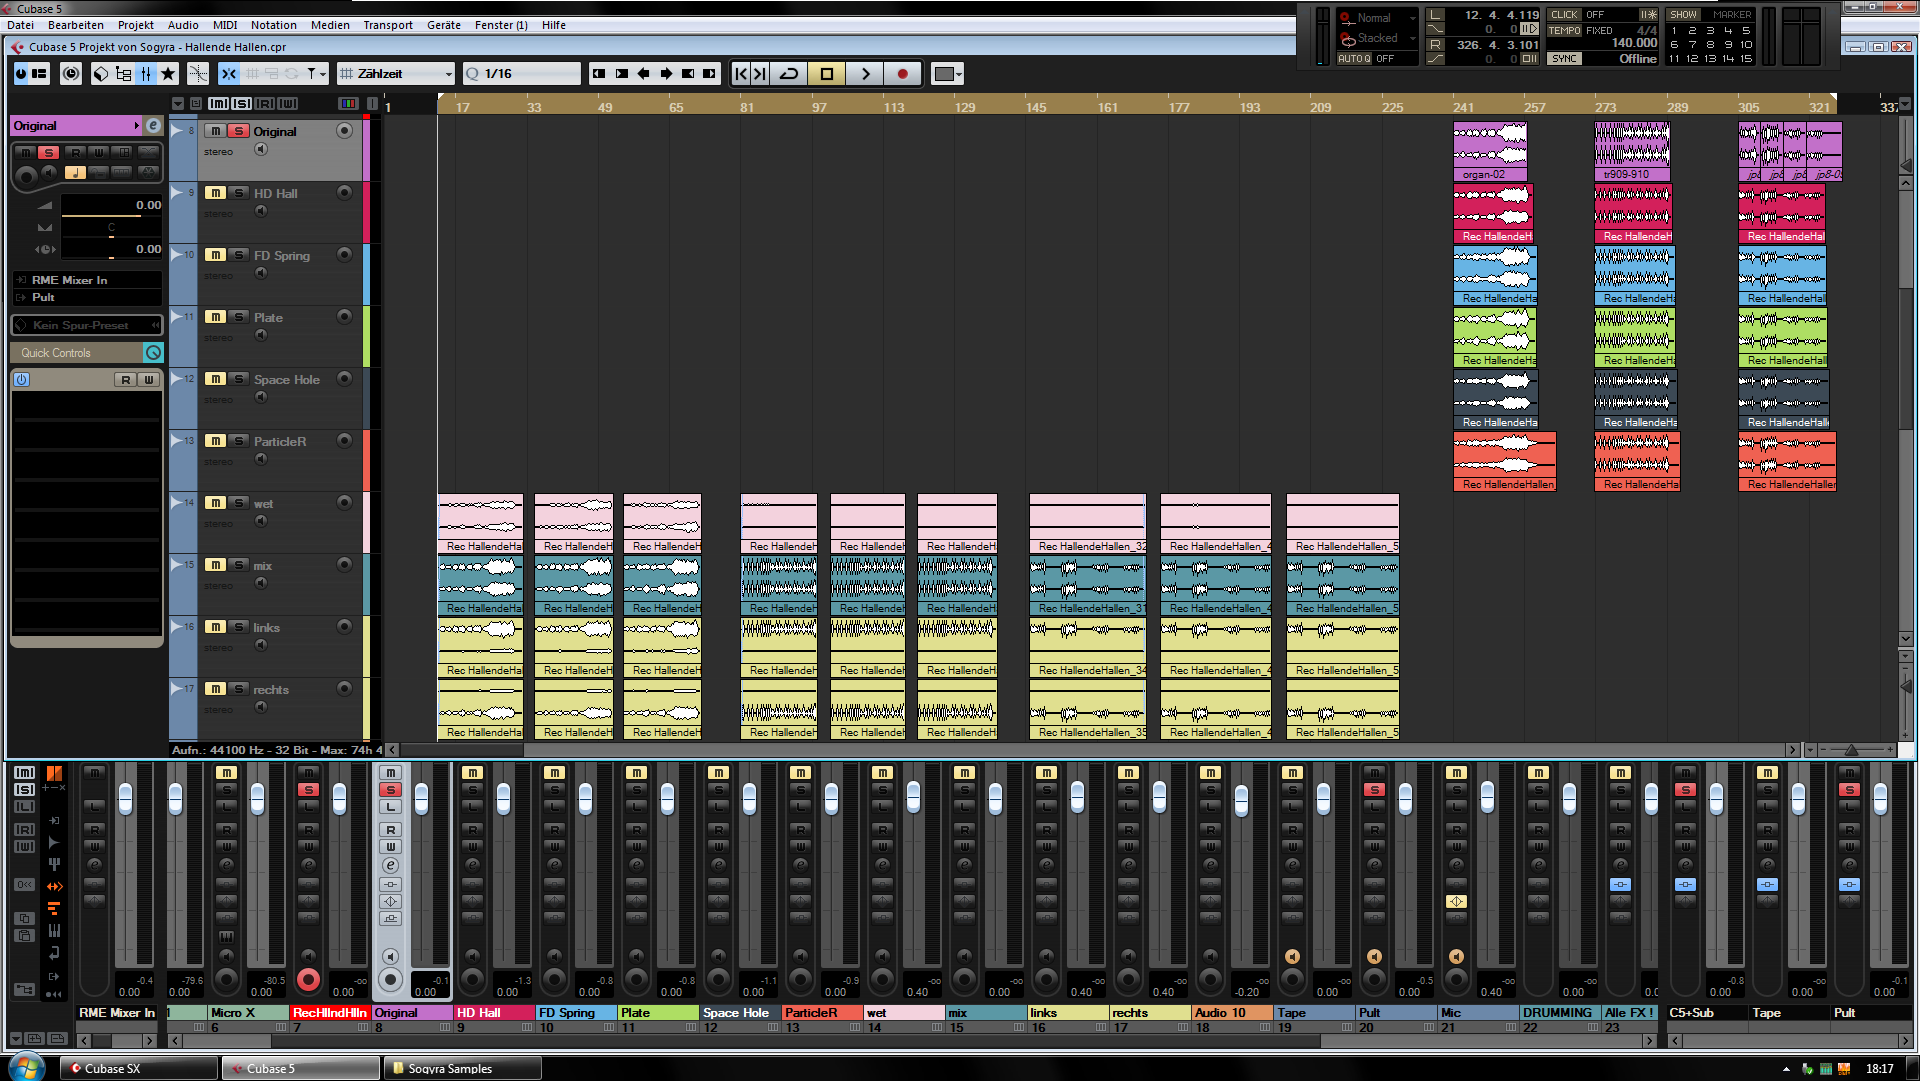
Task: Mute the ParticleR track
Action: click(215, 441)
